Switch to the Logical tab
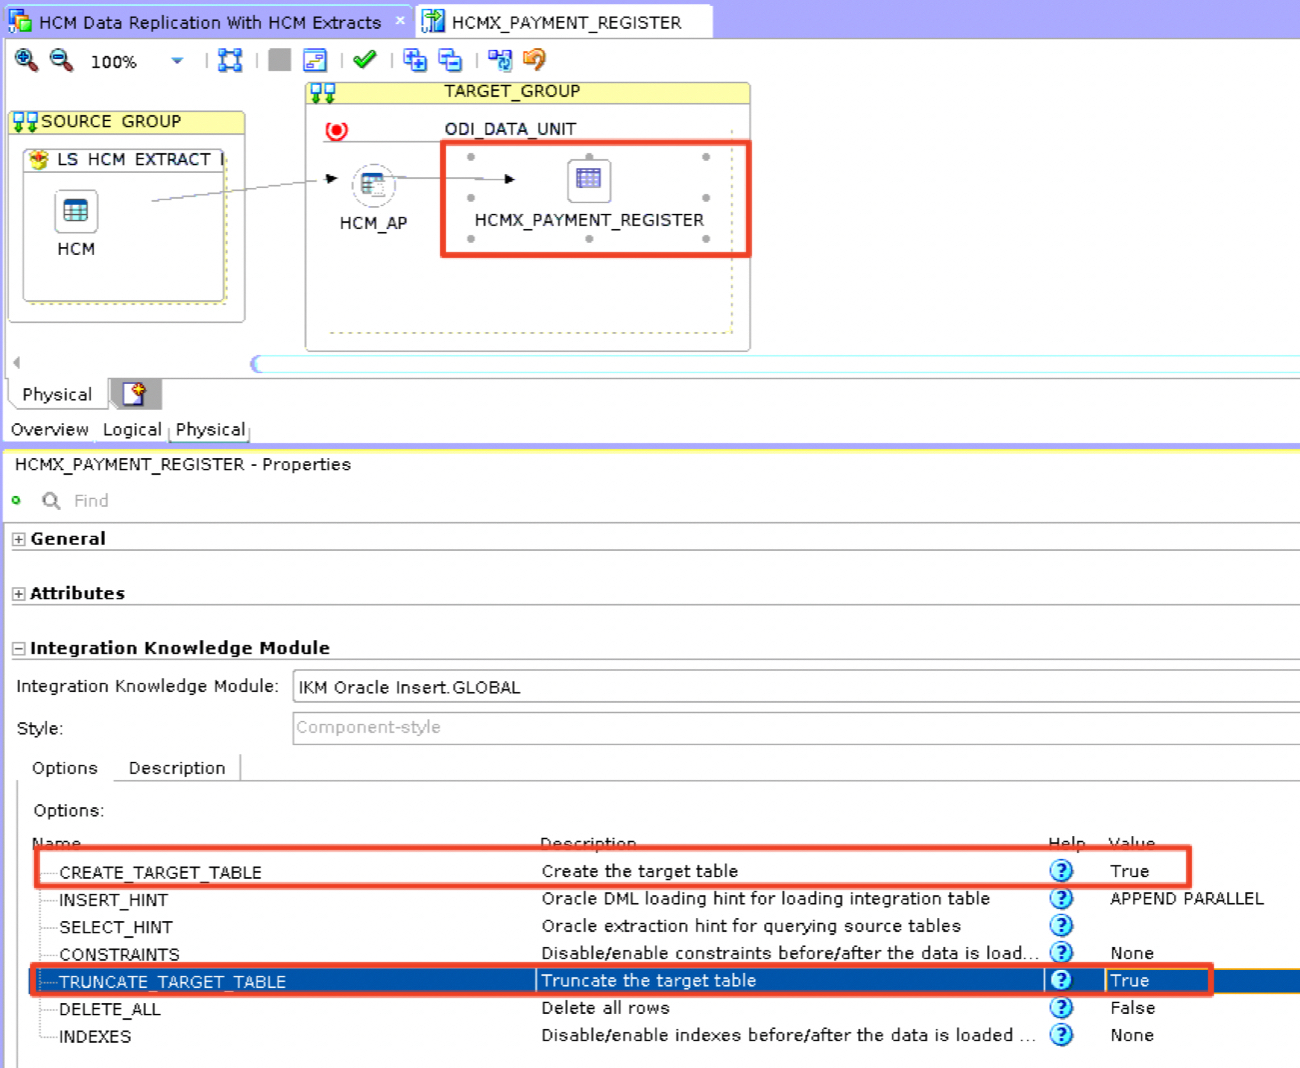This screenshot has height=1068, width=1300. [131, 429]
